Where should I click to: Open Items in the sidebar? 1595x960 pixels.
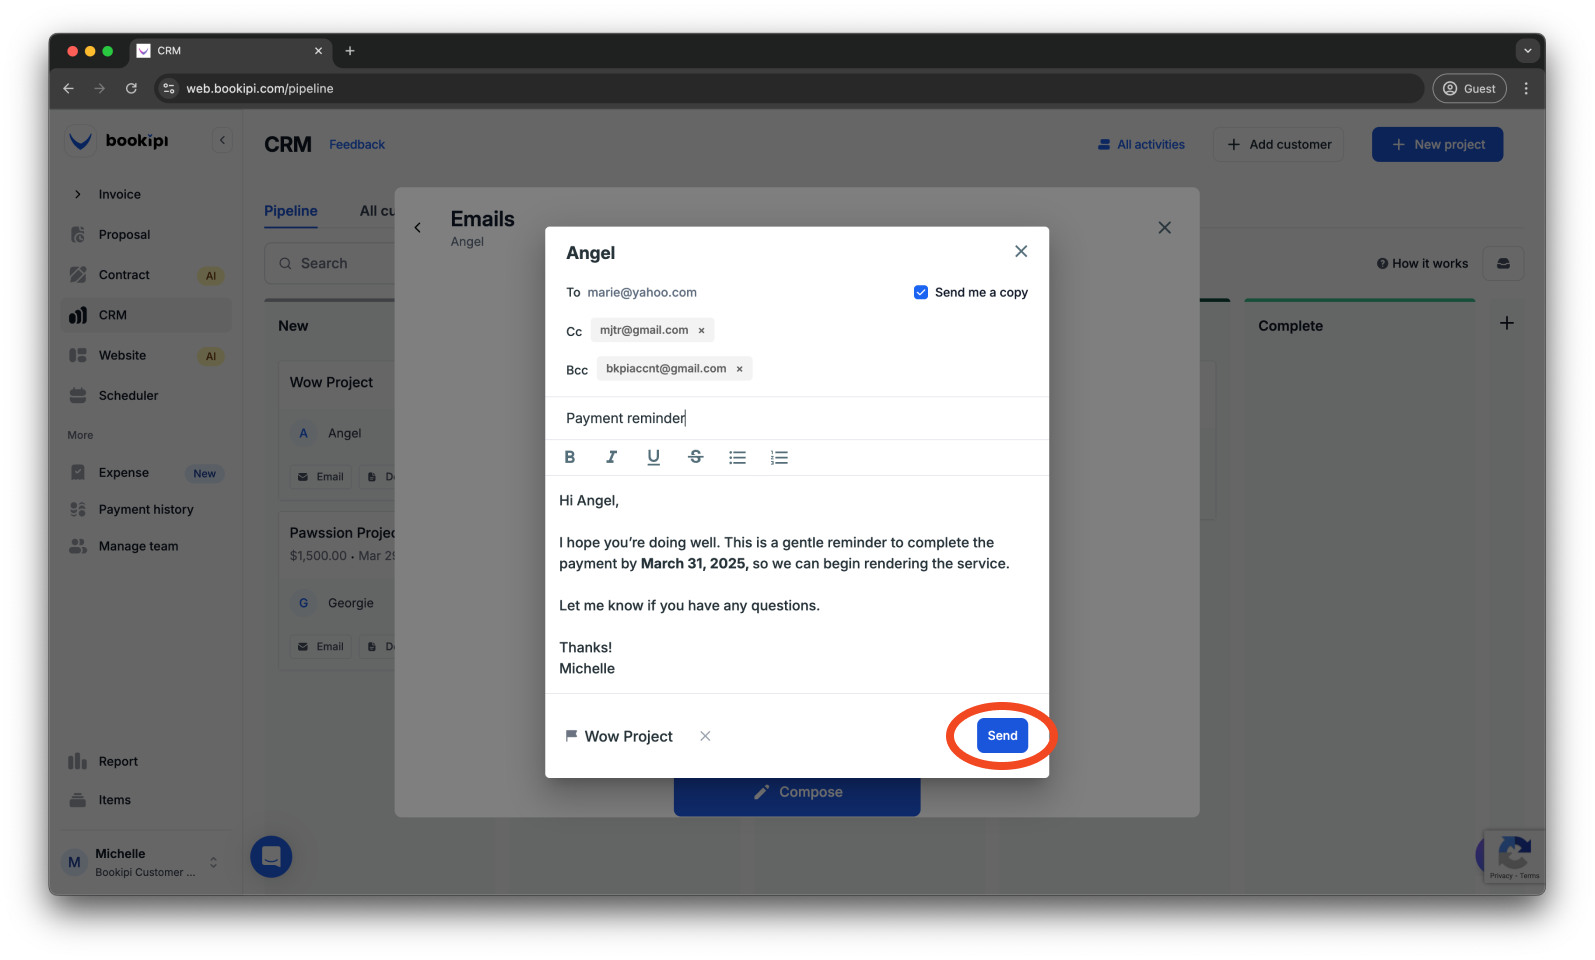click(146, 800)
